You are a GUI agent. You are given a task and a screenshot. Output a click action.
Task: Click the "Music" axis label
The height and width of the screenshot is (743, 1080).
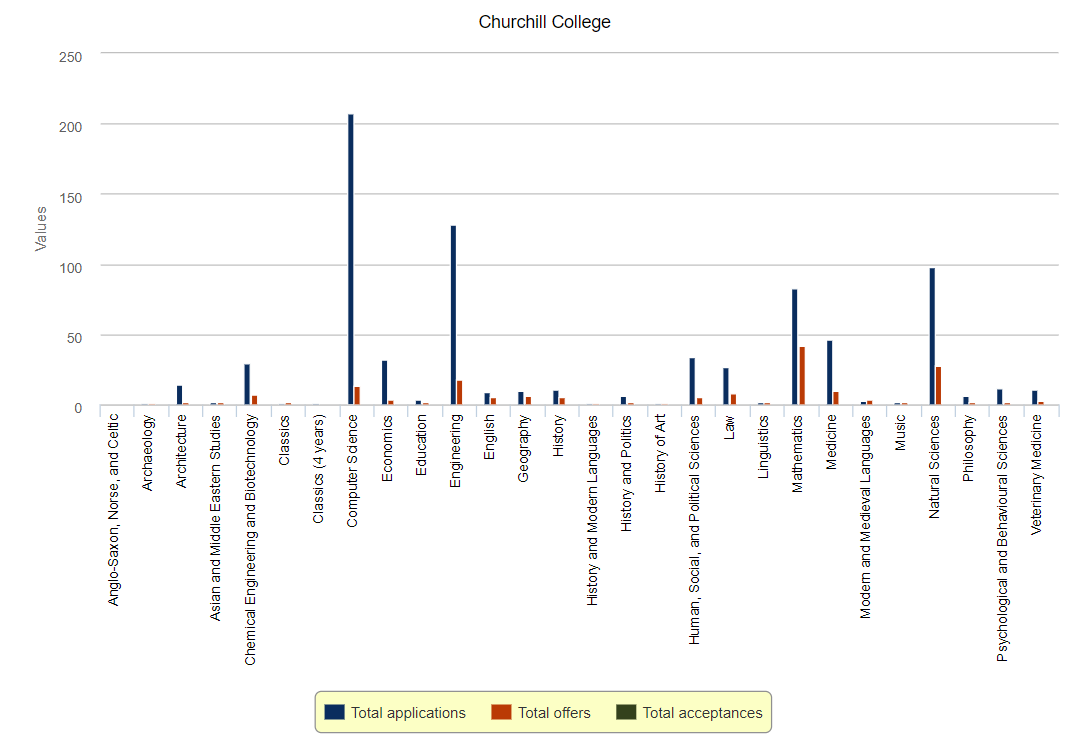click(900, 433)
